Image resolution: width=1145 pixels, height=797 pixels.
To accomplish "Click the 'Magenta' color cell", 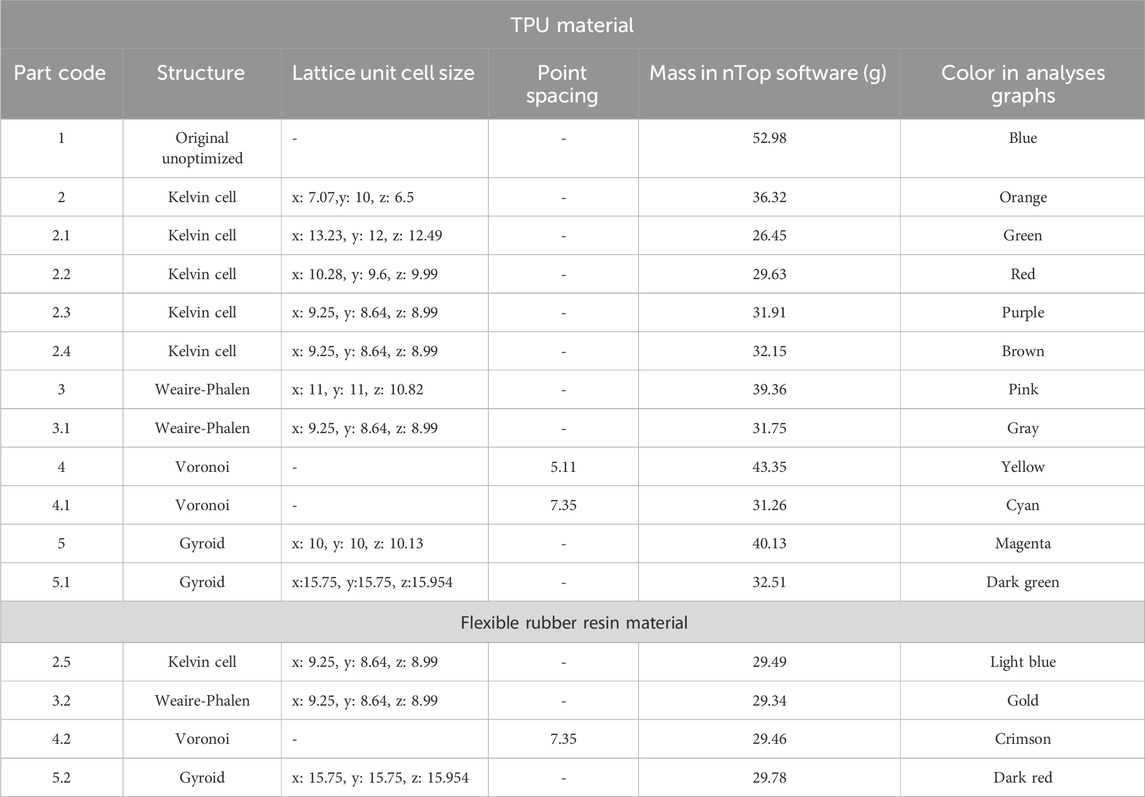I will pyautogui.click(x=1022, y=544).
